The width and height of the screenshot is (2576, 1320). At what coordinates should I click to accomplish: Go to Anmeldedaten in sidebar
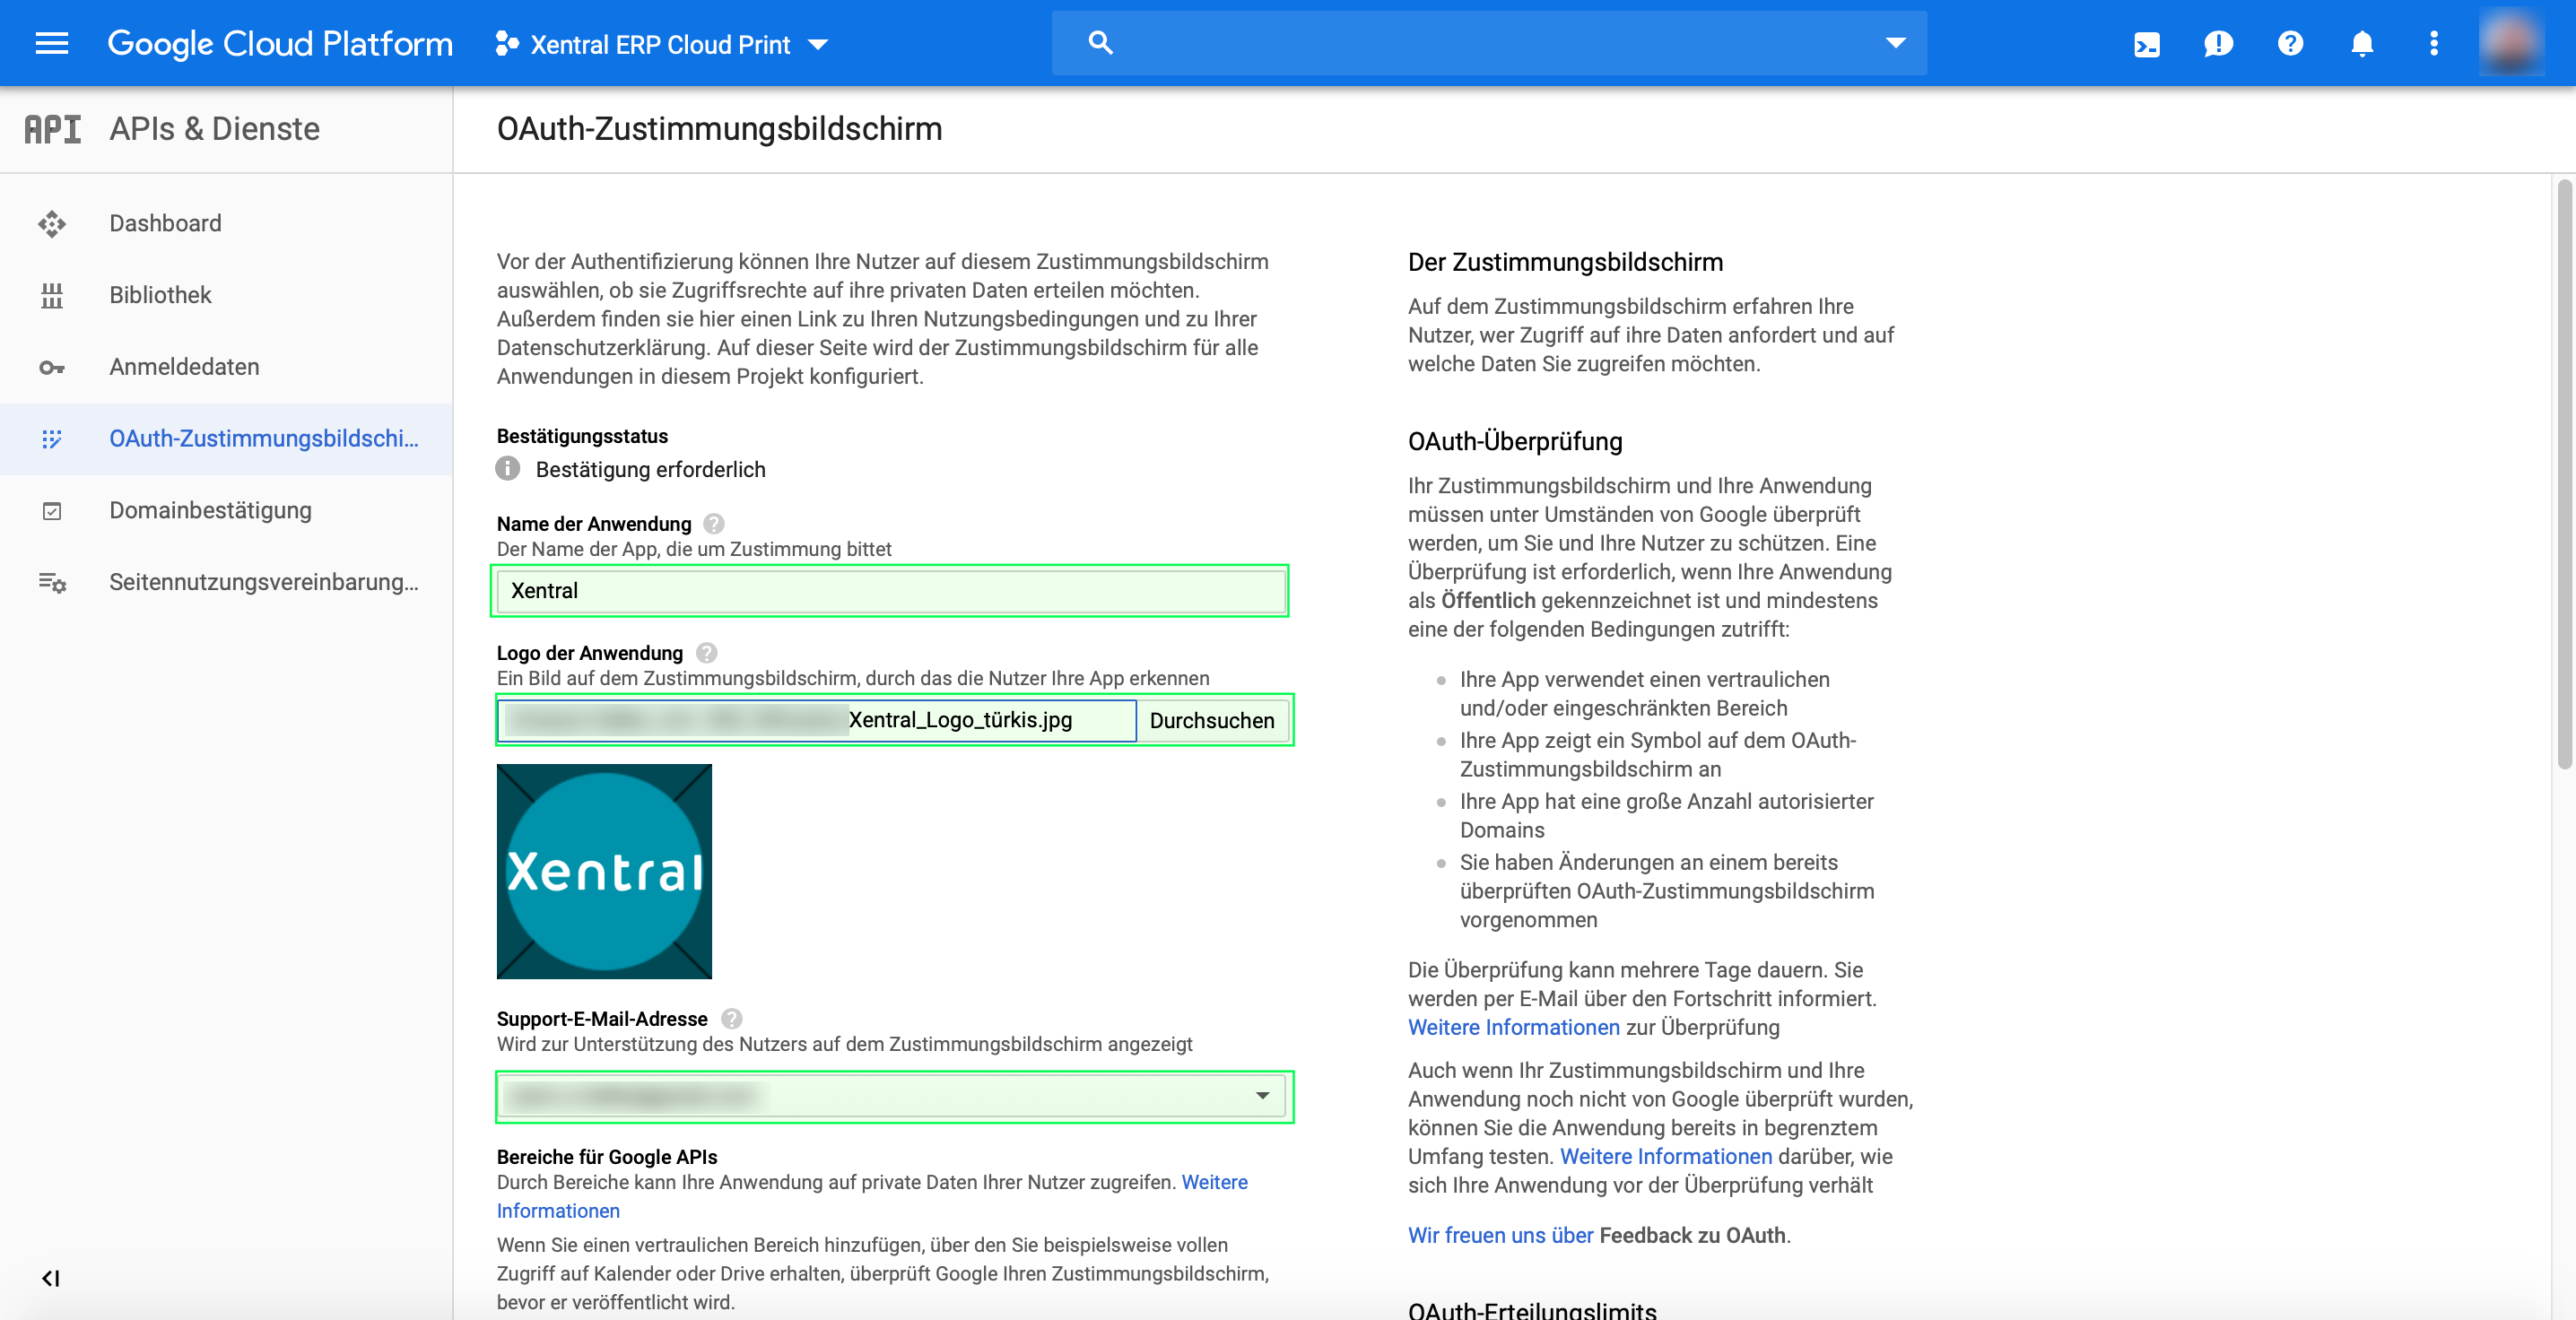click(x=184, y=367)
